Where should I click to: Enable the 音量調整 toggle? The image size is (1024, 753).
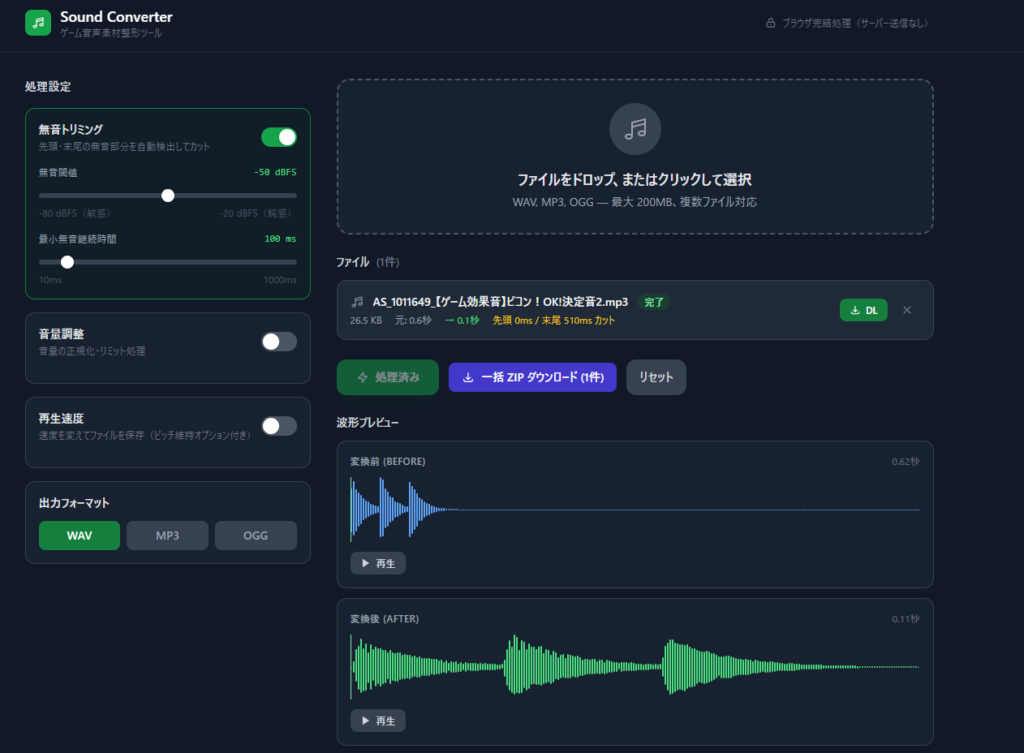[279, 341]
